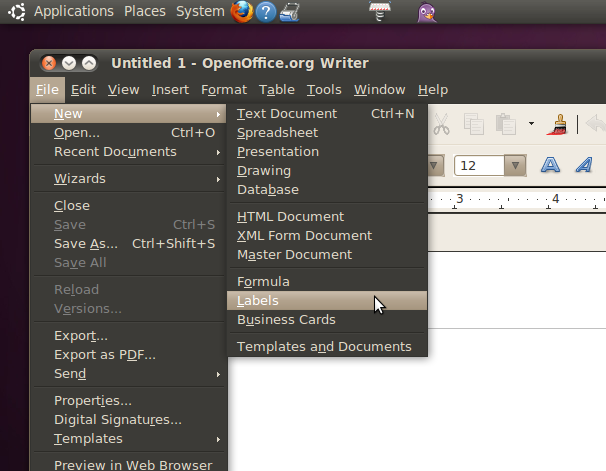The image size is (606, 471).
Task: Click the Copy icon in the toolbar
Action: pos(474,124)
